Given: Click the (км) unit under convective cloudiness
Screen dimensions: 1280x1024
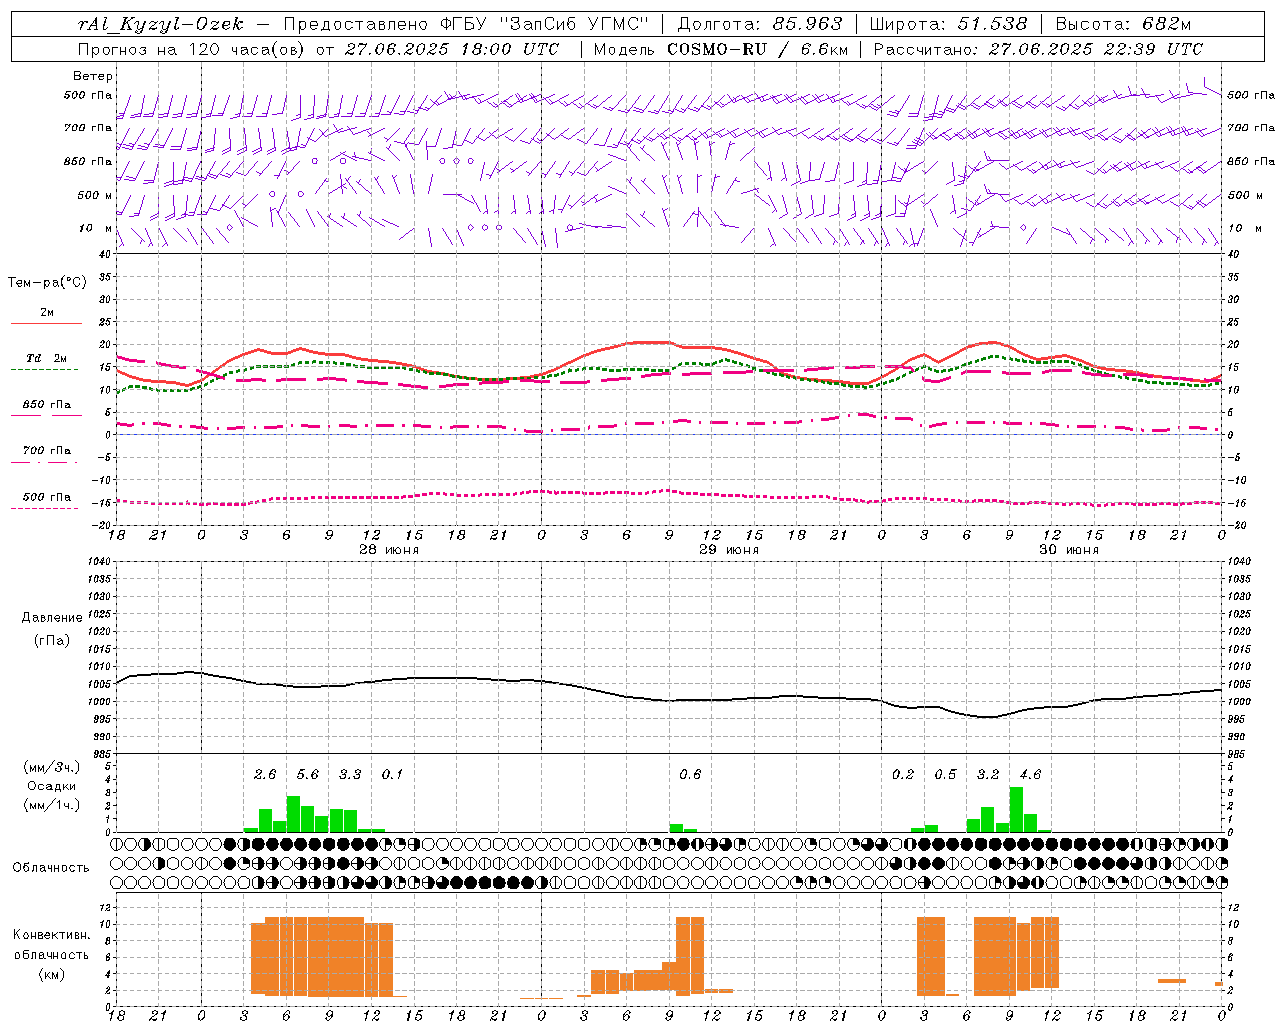Looking at the screenshot, I should (51, 974).
